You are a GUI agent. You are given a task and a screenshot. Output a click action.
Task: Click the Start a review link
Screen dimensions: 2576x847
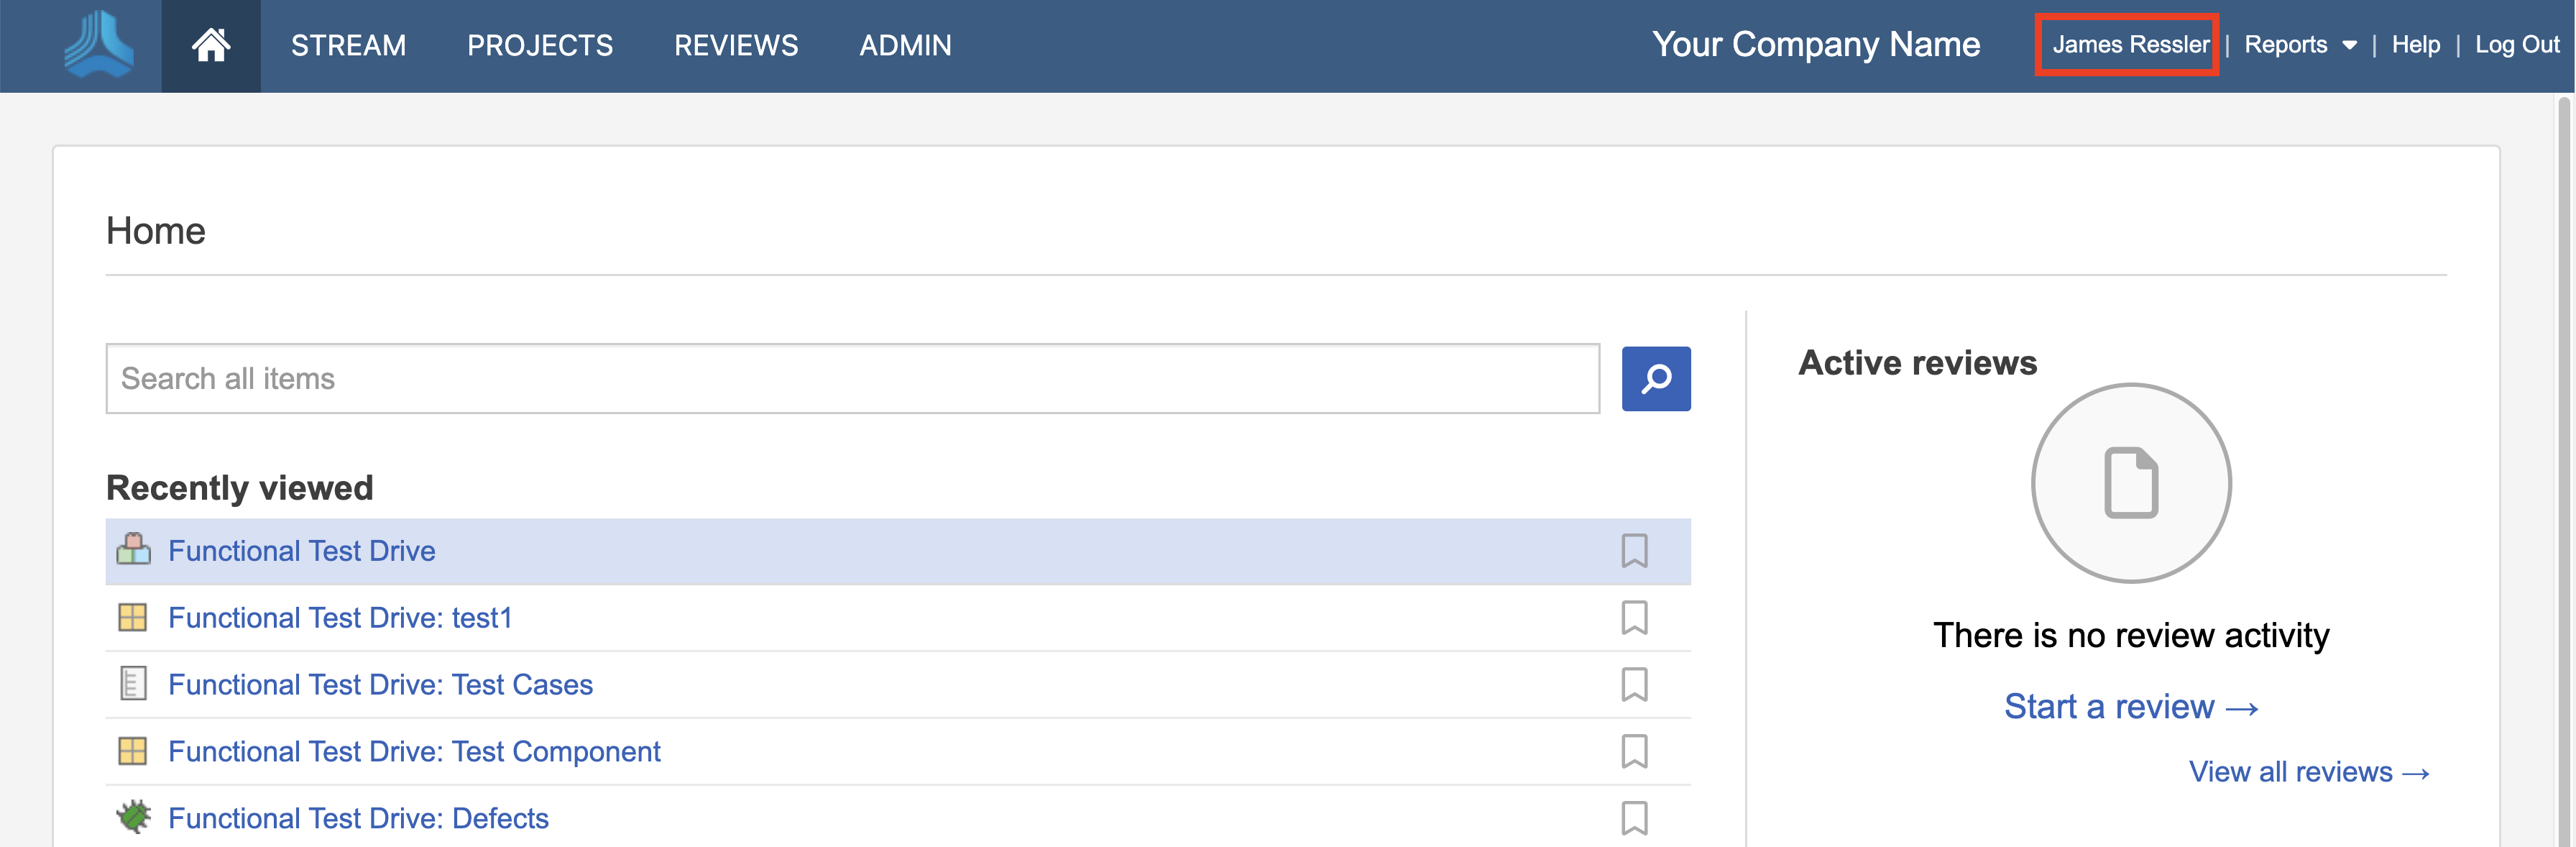pyautogui.click(x=2130, y=707)
